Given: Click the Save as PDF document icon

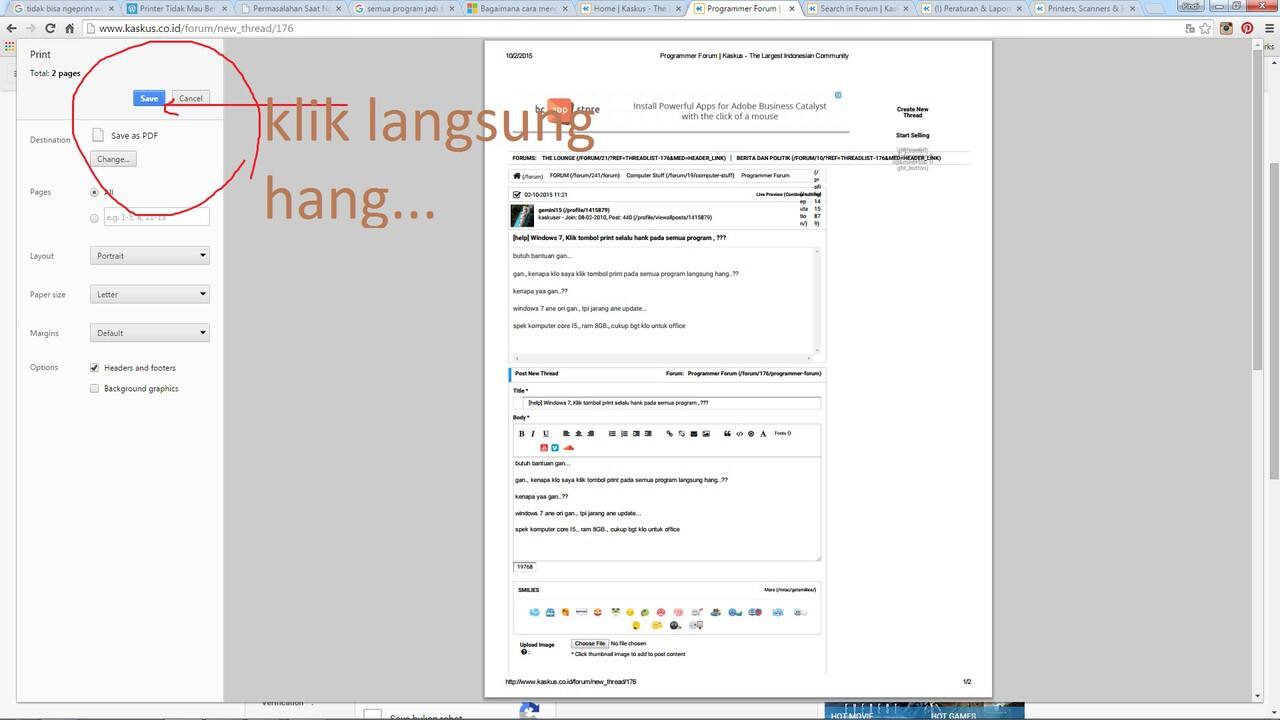Looking at the screenshot, I should (98, 135).
